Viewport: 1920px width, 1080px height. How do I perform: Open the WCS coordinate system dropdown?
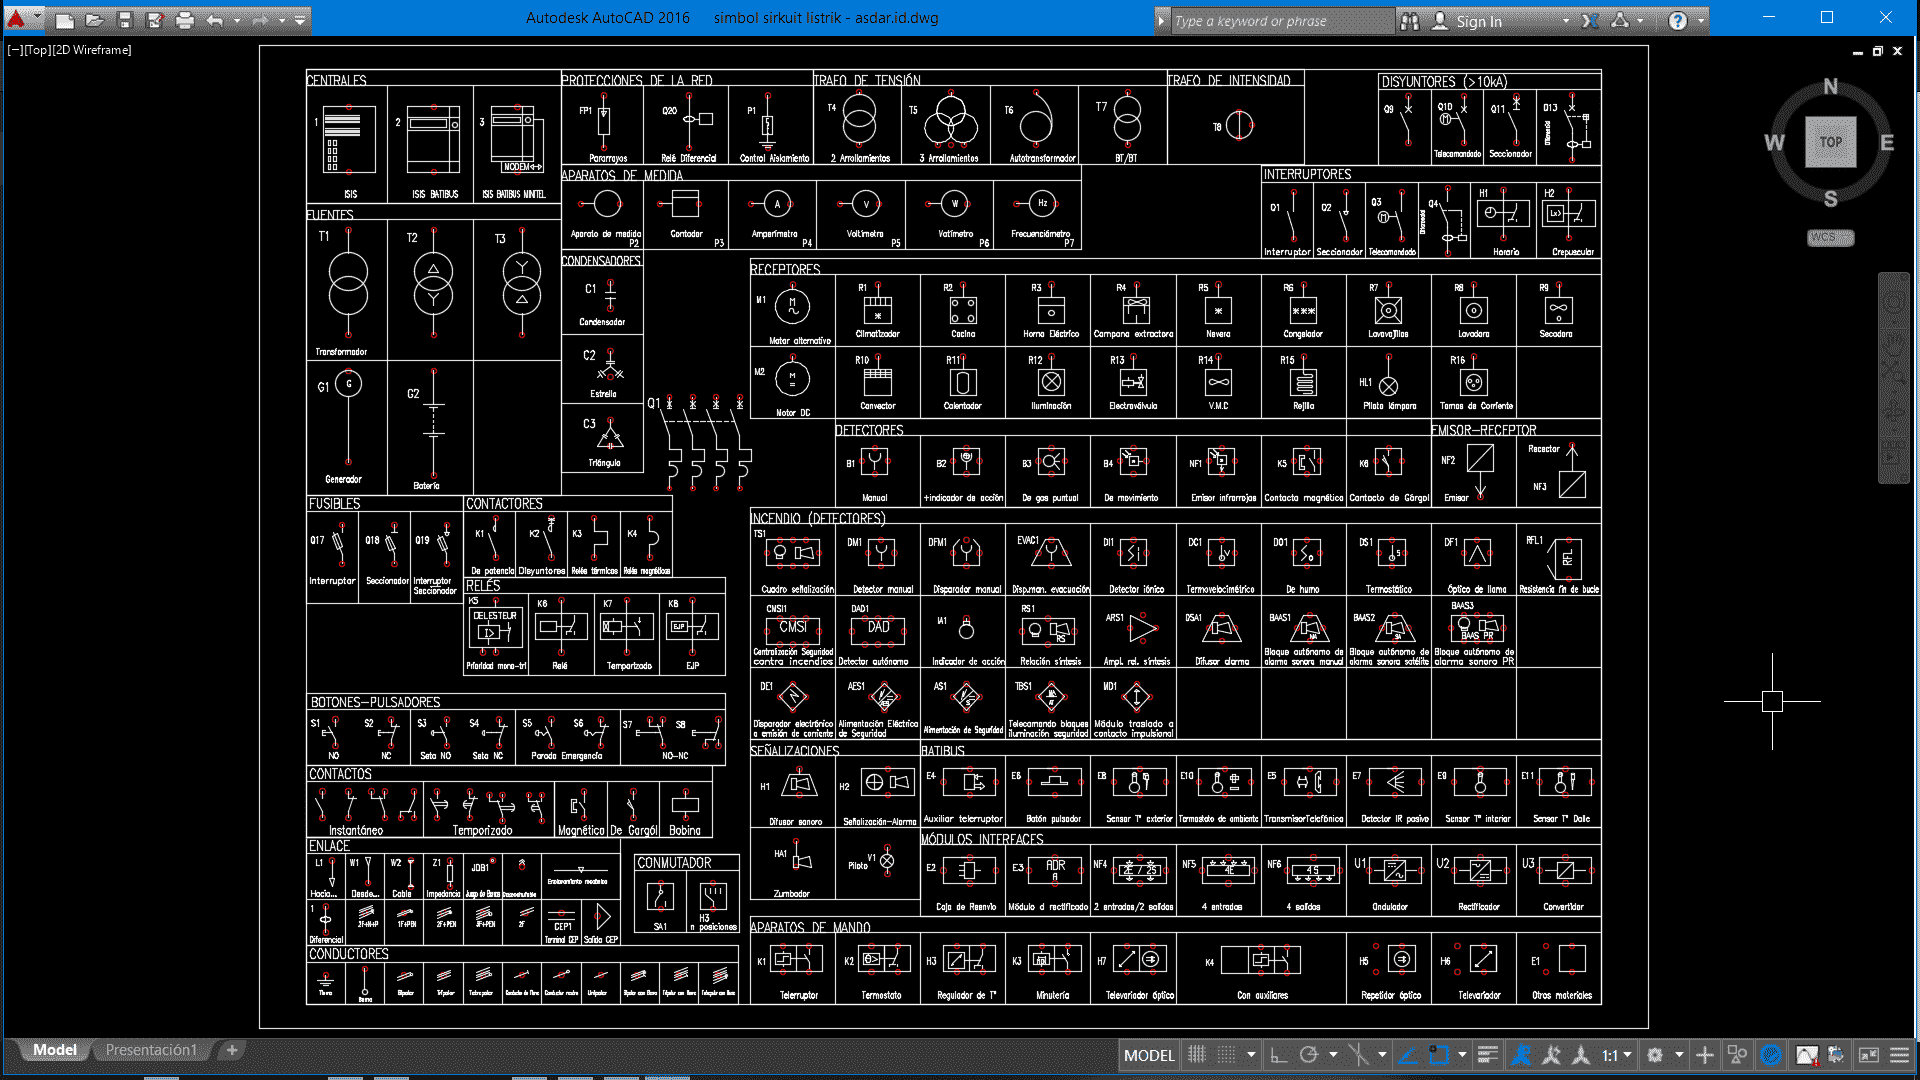pos(1830,238)
